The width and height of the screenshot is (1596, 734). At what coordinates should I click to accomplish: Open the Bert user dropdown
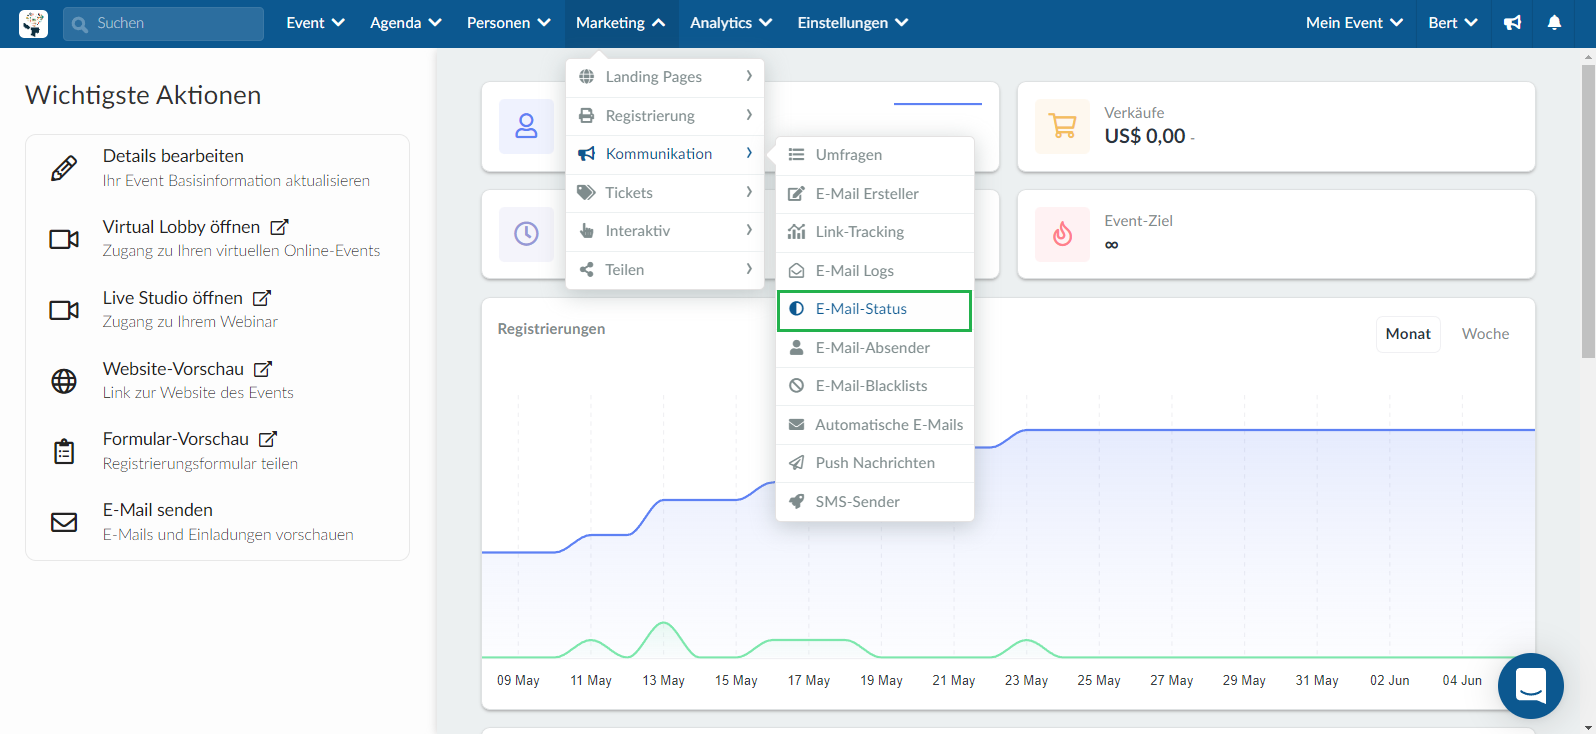click(1453, 23)
